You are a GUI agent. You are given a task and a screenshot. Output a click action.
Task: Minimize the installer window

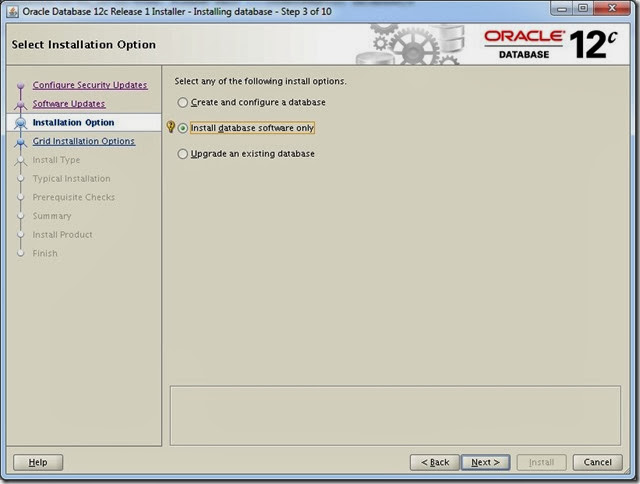click(x=562, y=9)
